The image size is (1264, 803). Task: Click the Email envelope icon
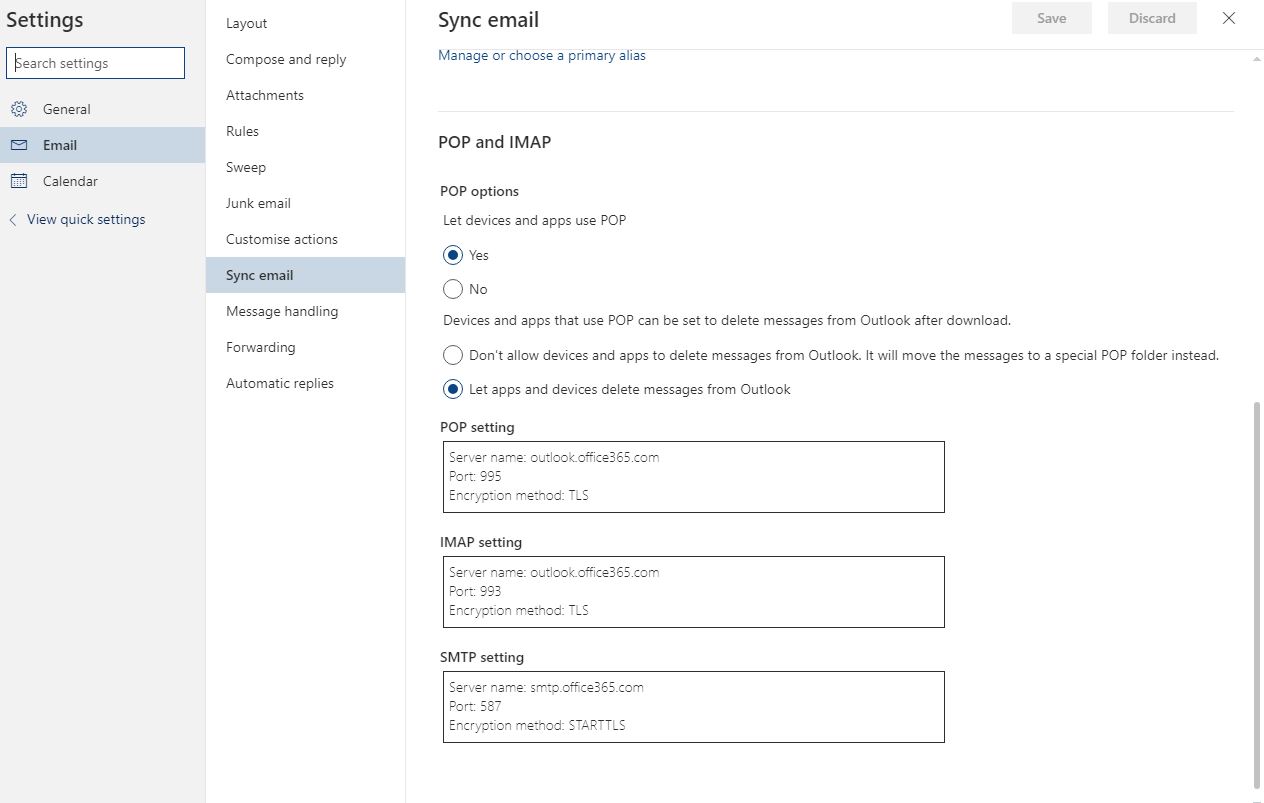[x=19, y=145]
